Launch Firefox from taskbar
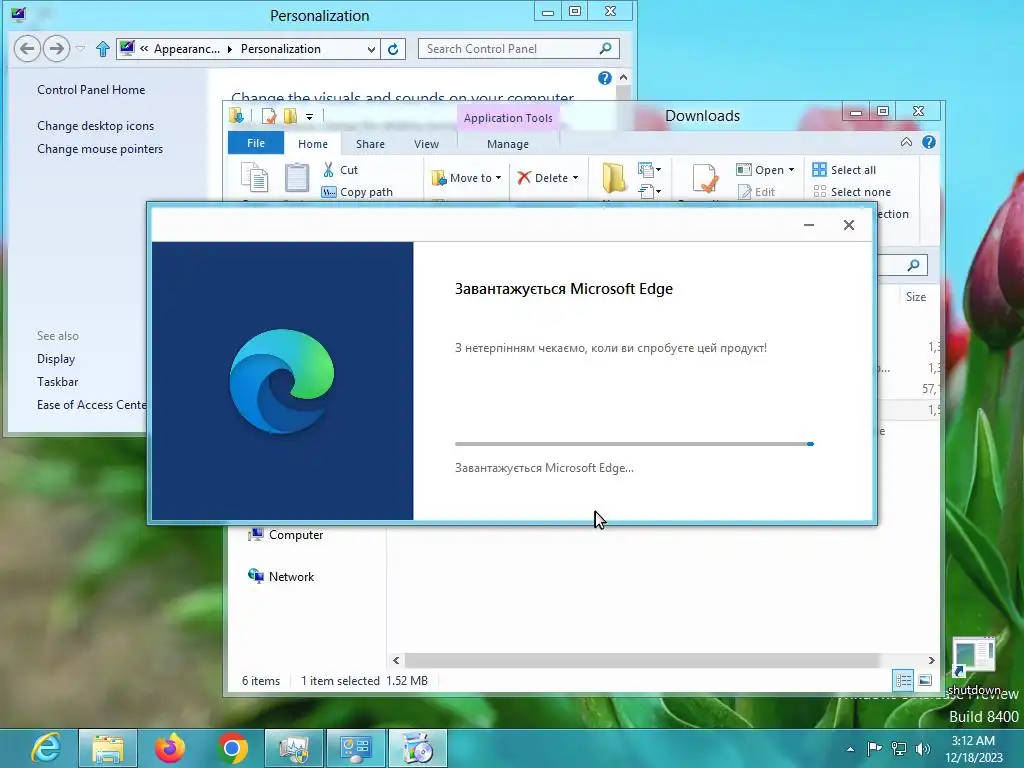The image size is (1024, 768). (x=170, y=748)
